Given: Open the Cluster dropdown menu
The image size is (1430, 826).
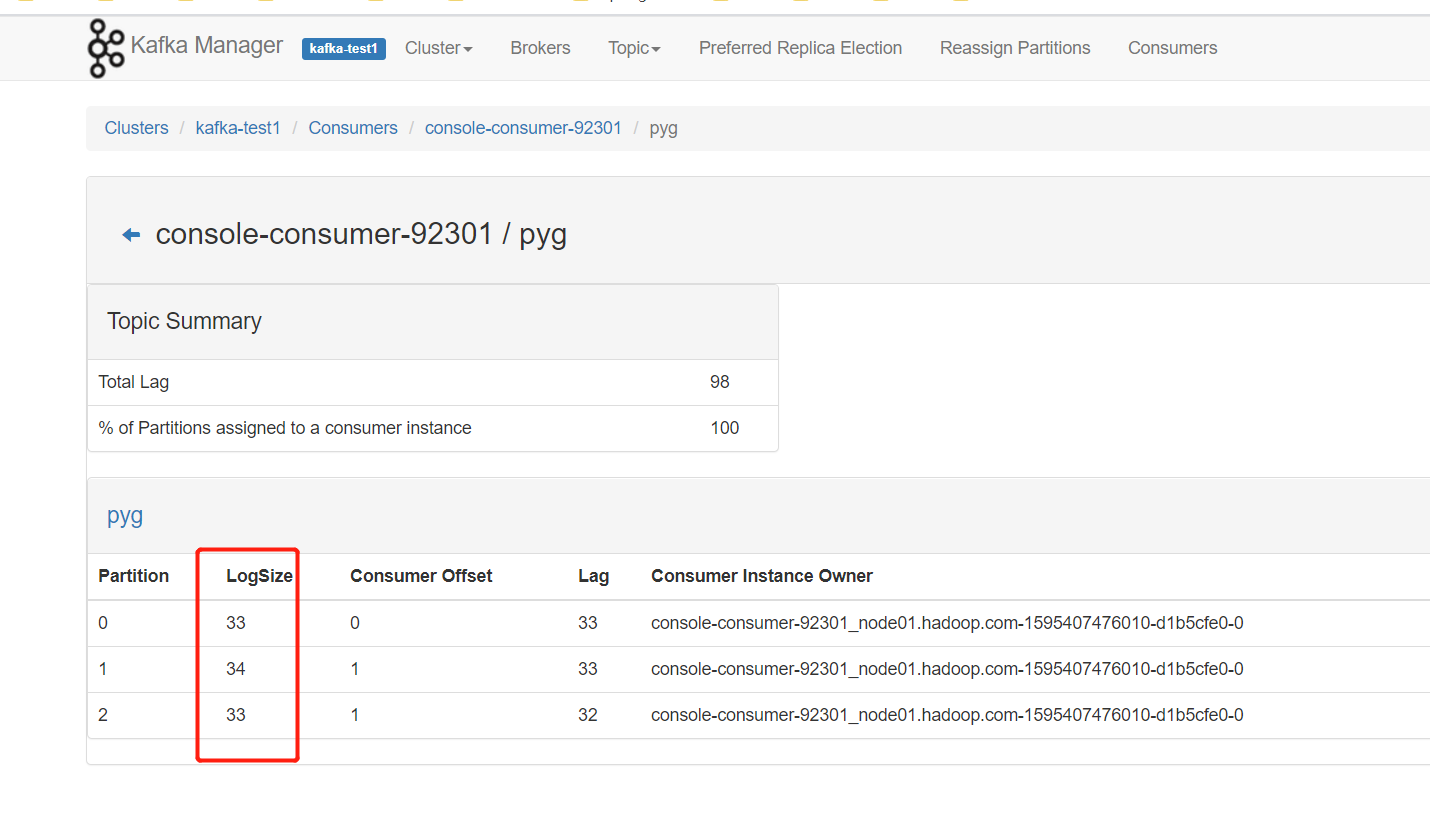Looking at the screenshot, I should click(x=438, y=48).
